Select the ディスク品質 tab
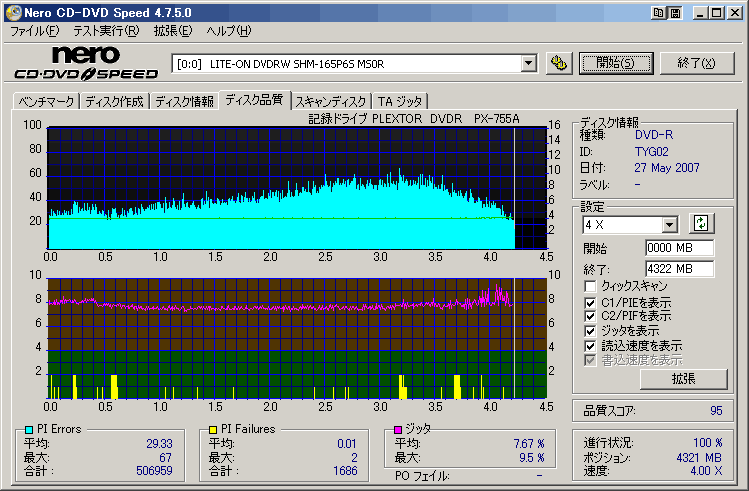Screen dimensions: 749x491 coord(254,100)
